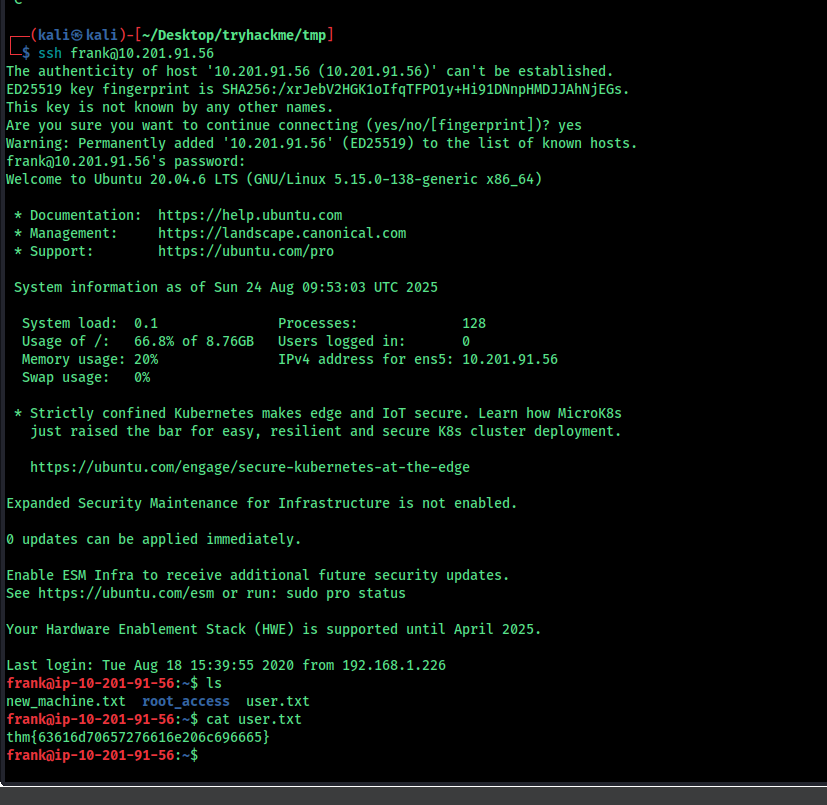Click the 'Swap usage: 0%' entry
The height and width of the screenshot is (805, 827).
point(86,378)
